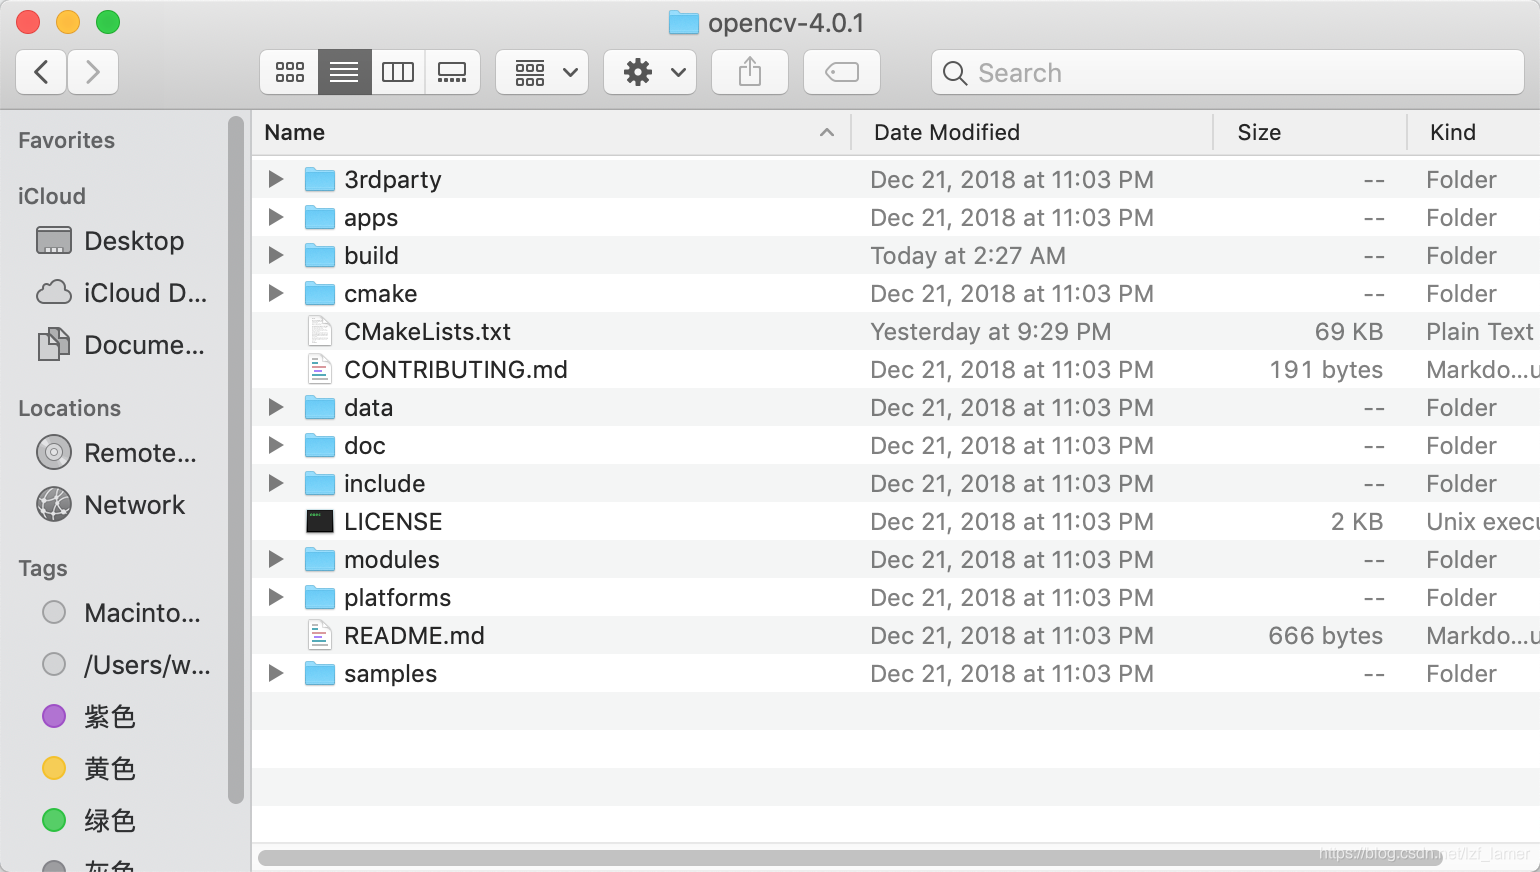This screenshot has width=1540, height=872.
Task: Open the group-by arrangement dropdown
Action: pyautogui.click(x=542, y=72)
